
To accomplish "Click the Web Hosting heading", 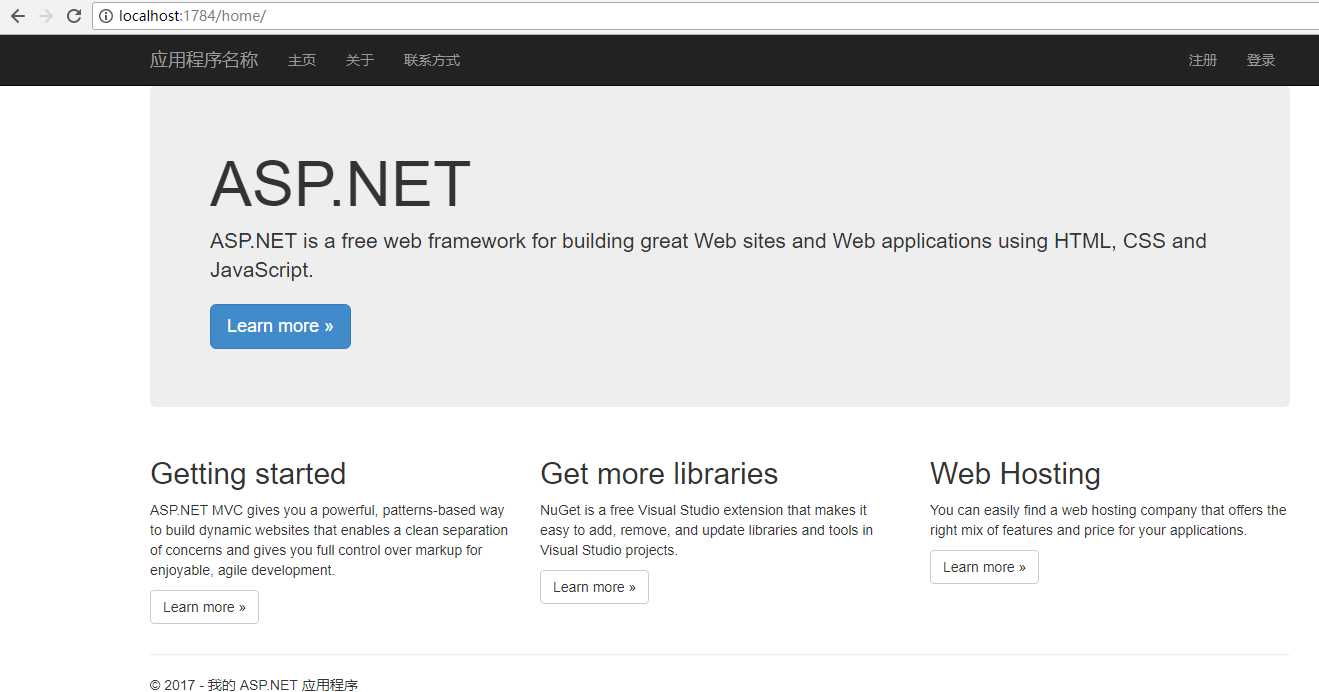I will pos(1015,474).
